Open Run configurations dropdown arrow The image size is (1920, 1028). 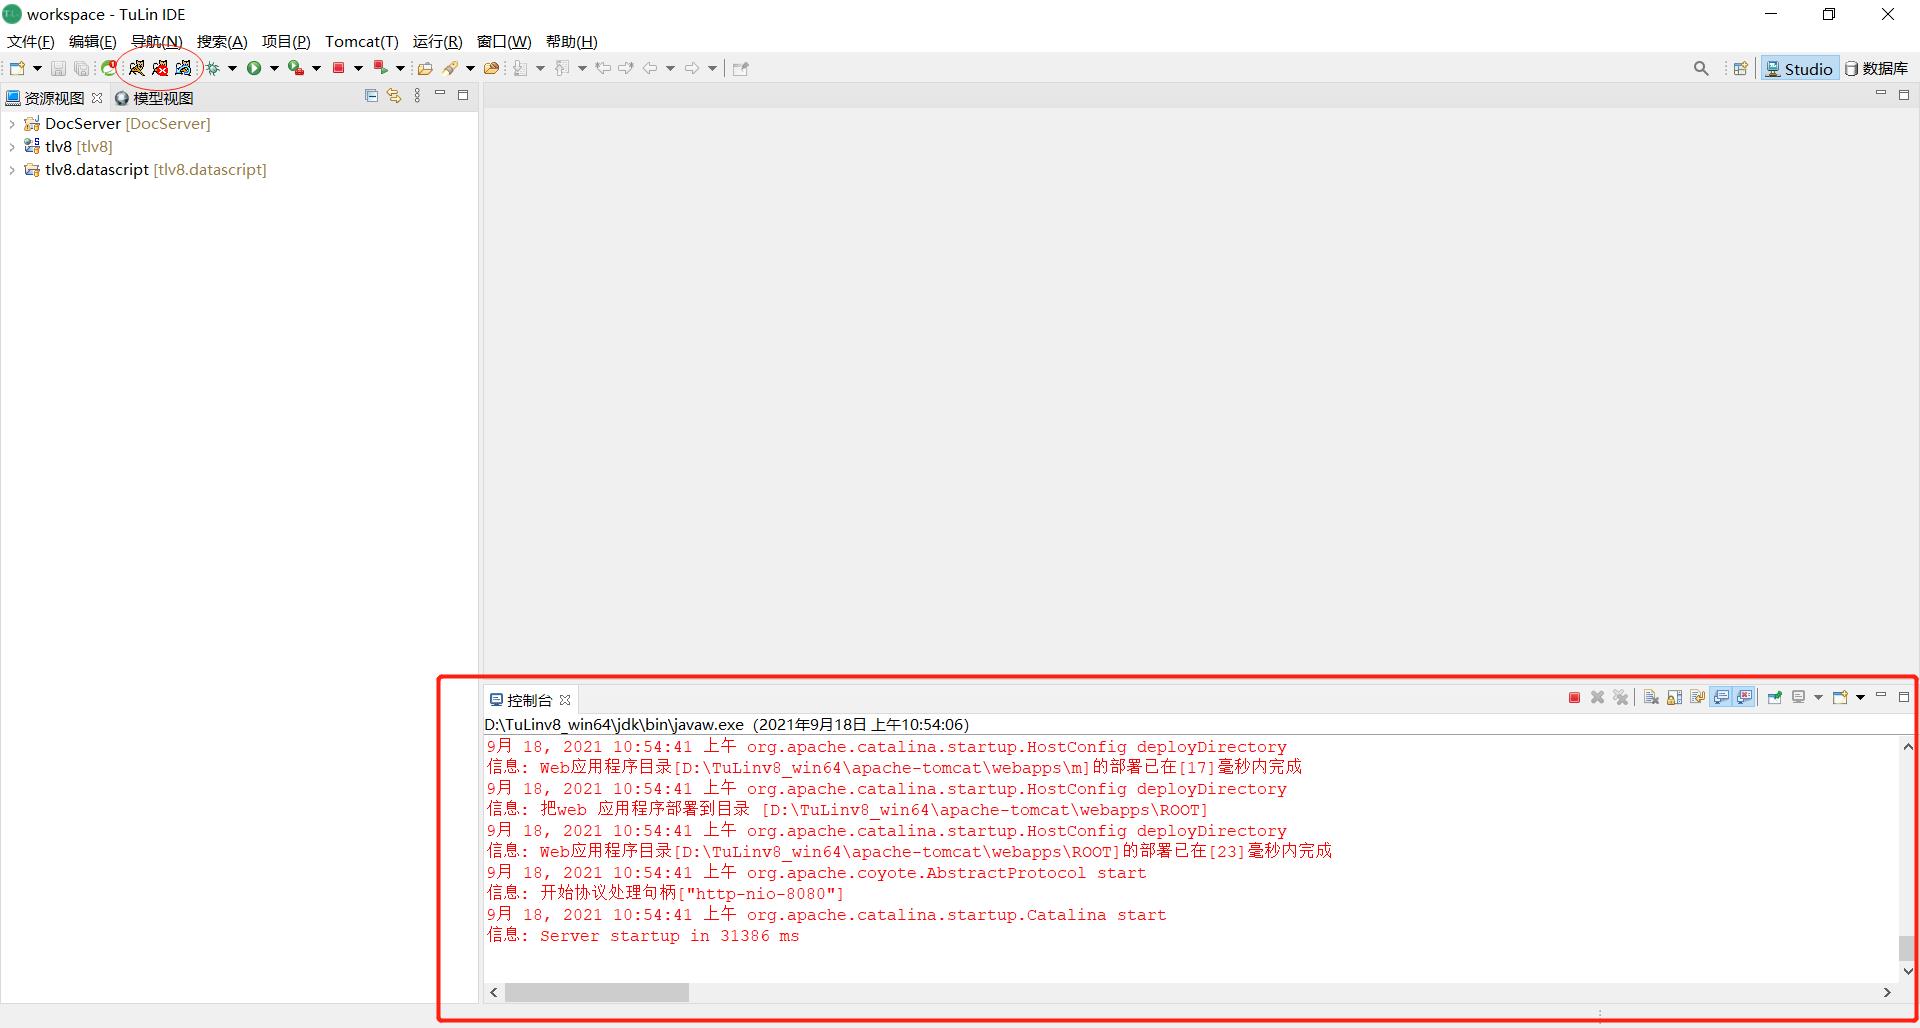tap(274, 68)
